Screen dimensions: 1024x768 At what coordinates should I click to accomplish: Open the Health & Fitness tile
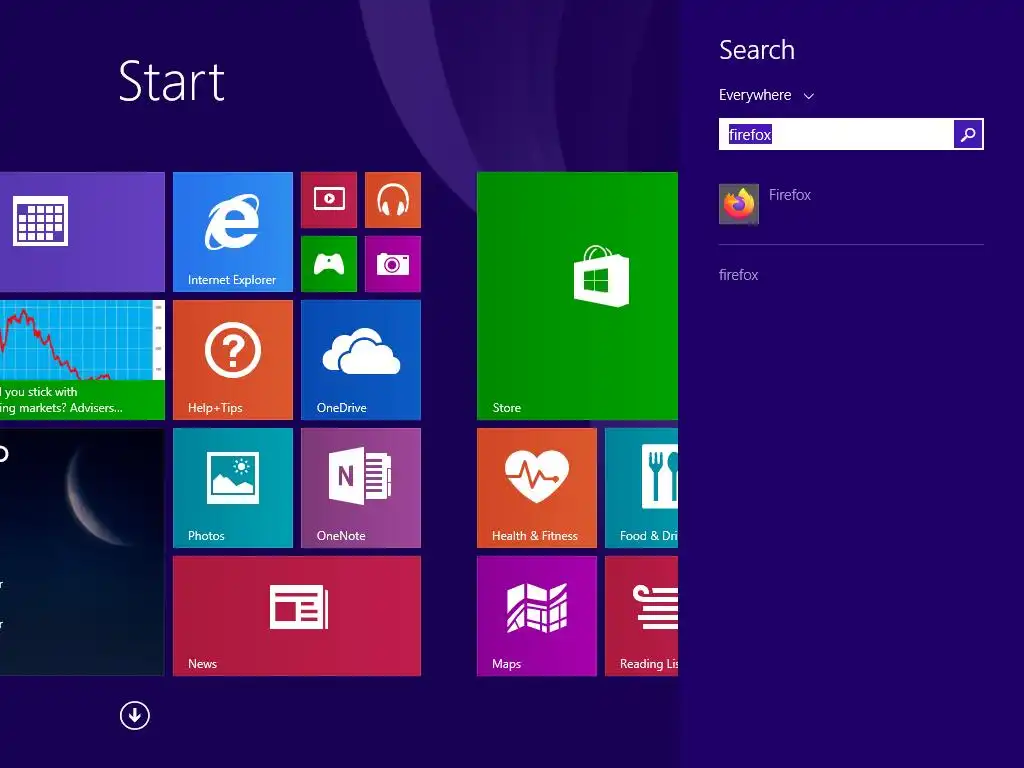537,488
